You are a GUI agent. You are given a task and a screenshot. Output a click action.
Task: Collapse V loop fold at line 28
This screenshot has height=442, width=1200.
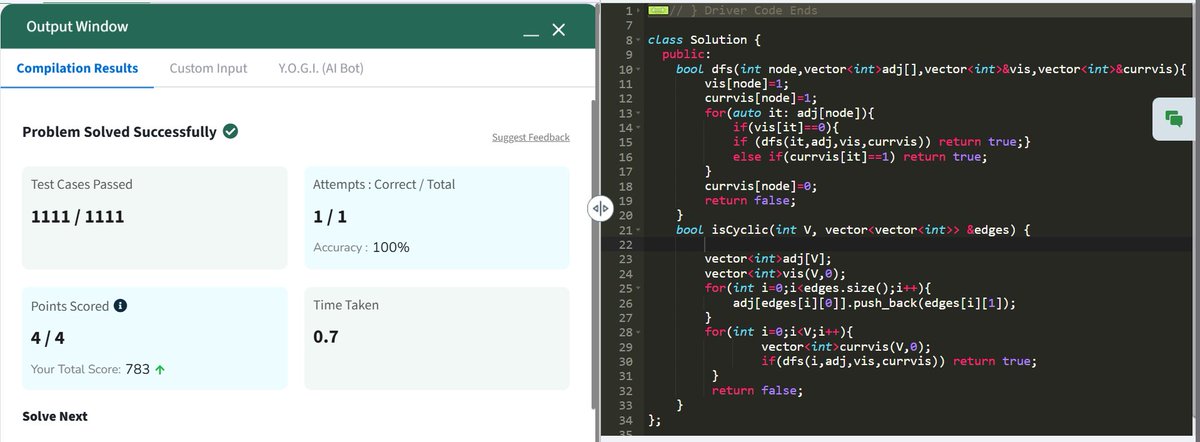(638, 331)
